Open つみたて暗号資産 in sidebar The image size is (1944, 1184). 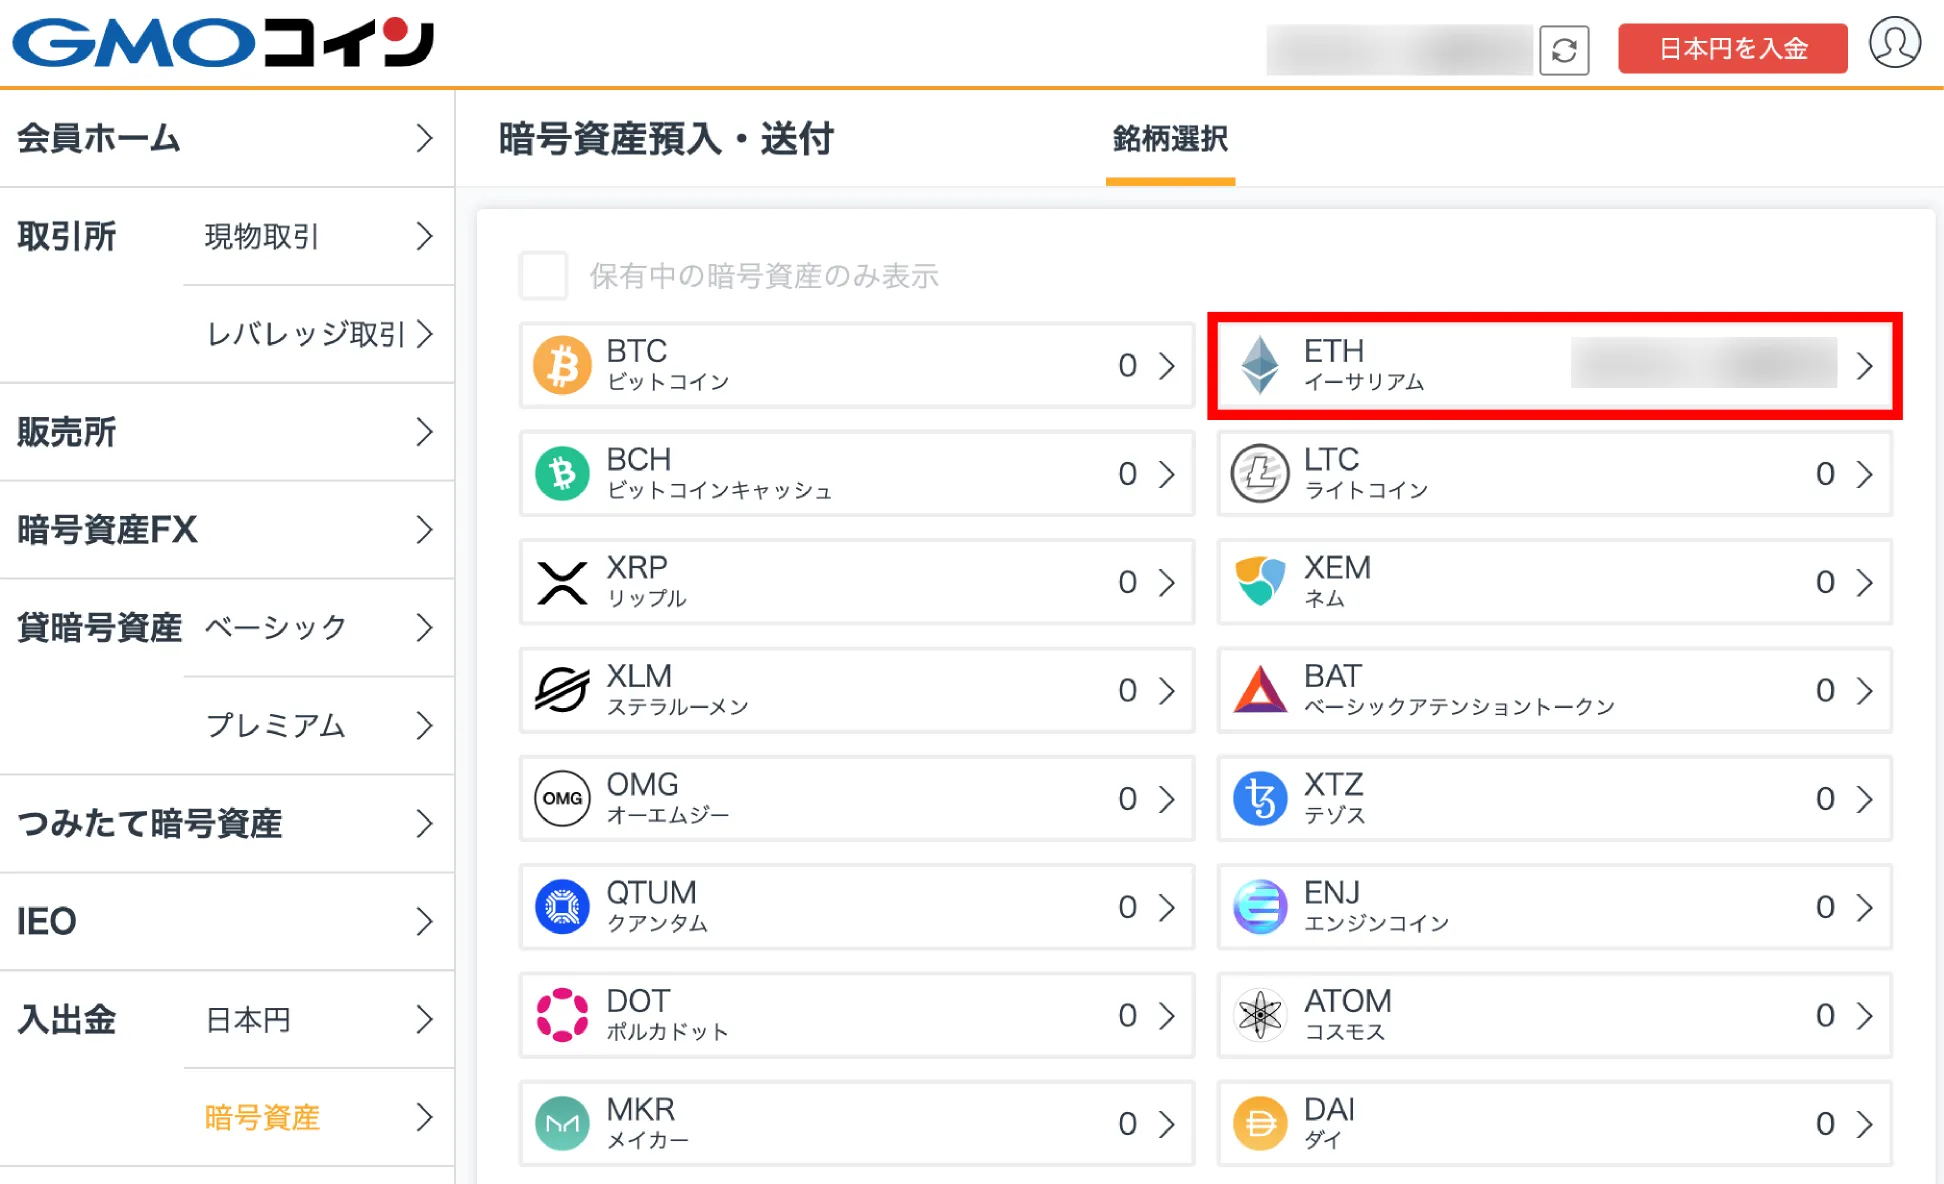tap(227, 824)
